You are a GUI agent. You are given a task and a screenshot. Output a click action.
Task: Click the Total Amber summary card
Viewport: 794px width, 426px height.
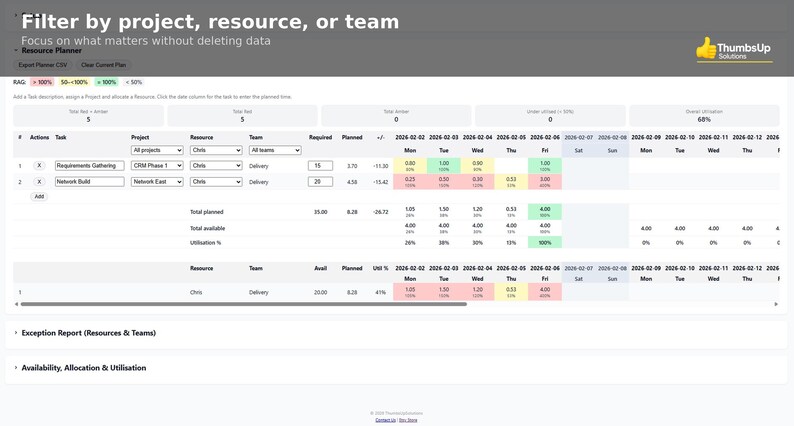point(396,115)
